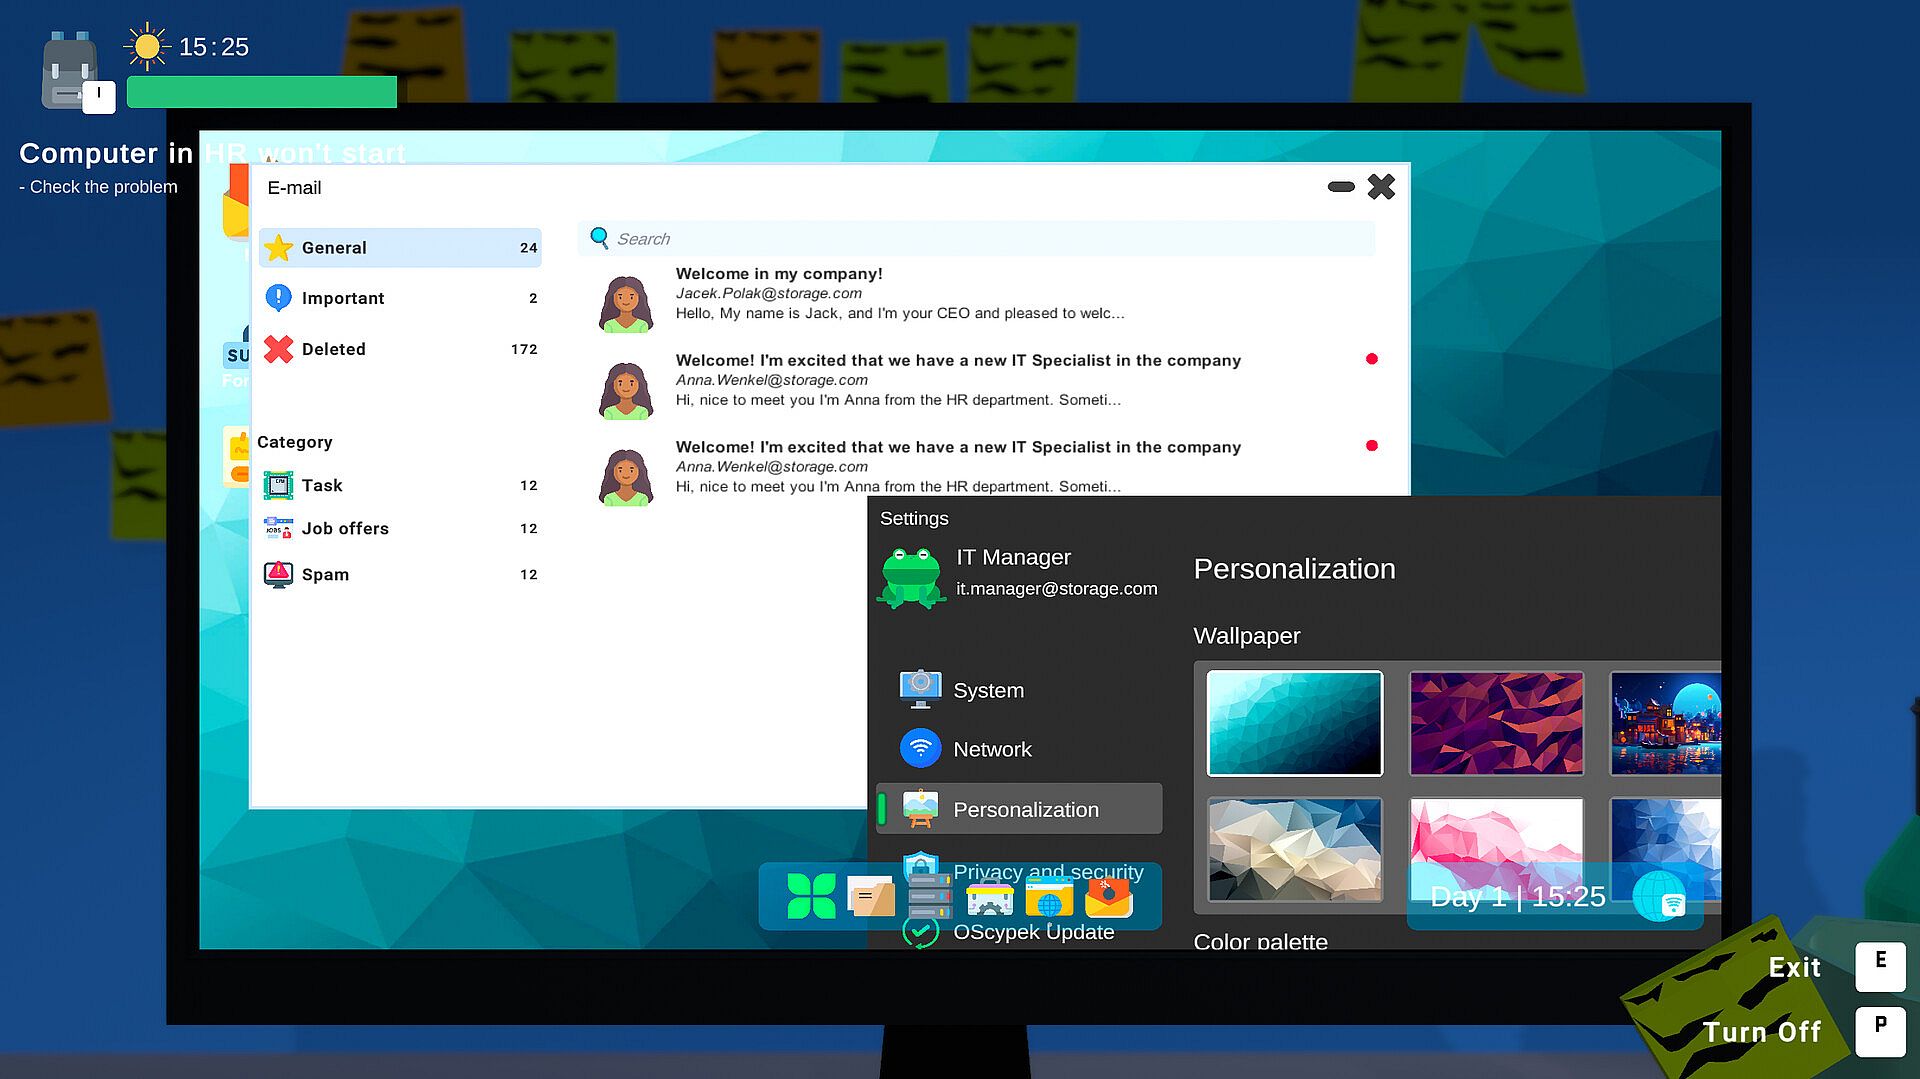Filter mail by Job offers category
This screenshot has width=1920, height=1079.
point(400,528)
